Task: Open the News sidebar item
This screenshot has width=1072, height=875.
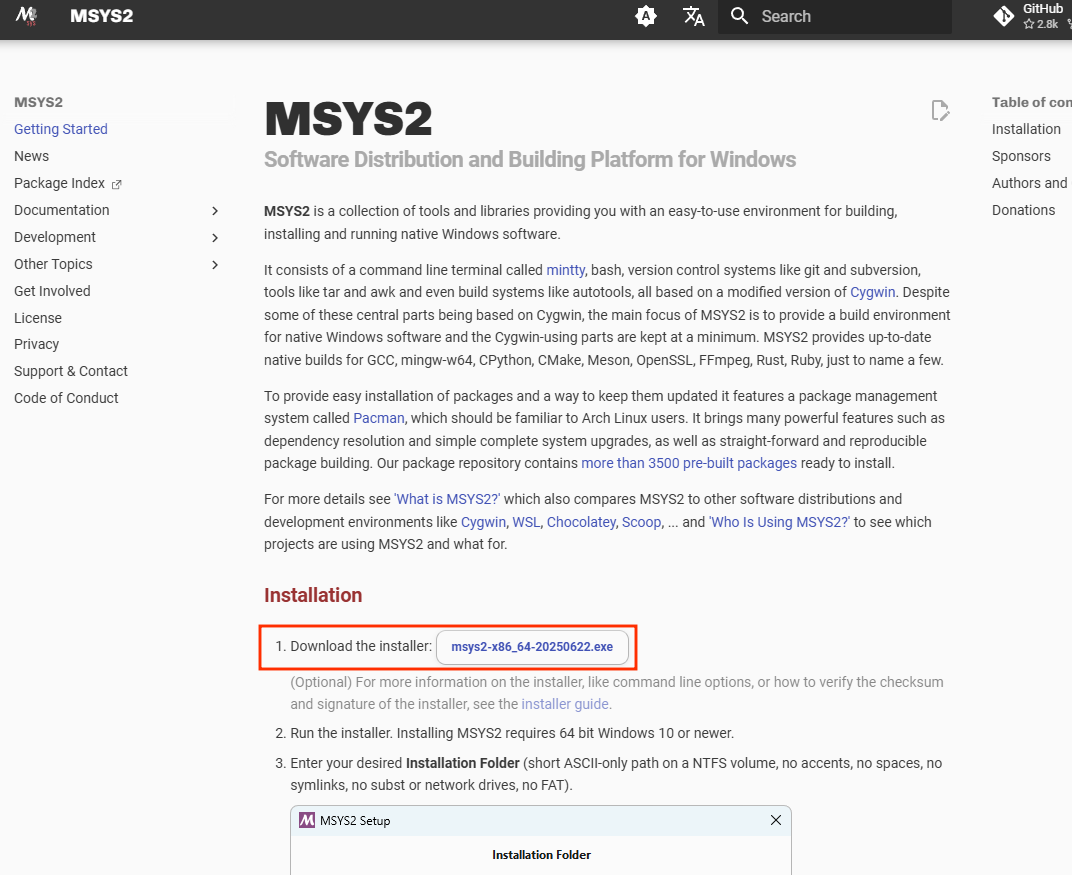Action: click(x=31, y=156)
